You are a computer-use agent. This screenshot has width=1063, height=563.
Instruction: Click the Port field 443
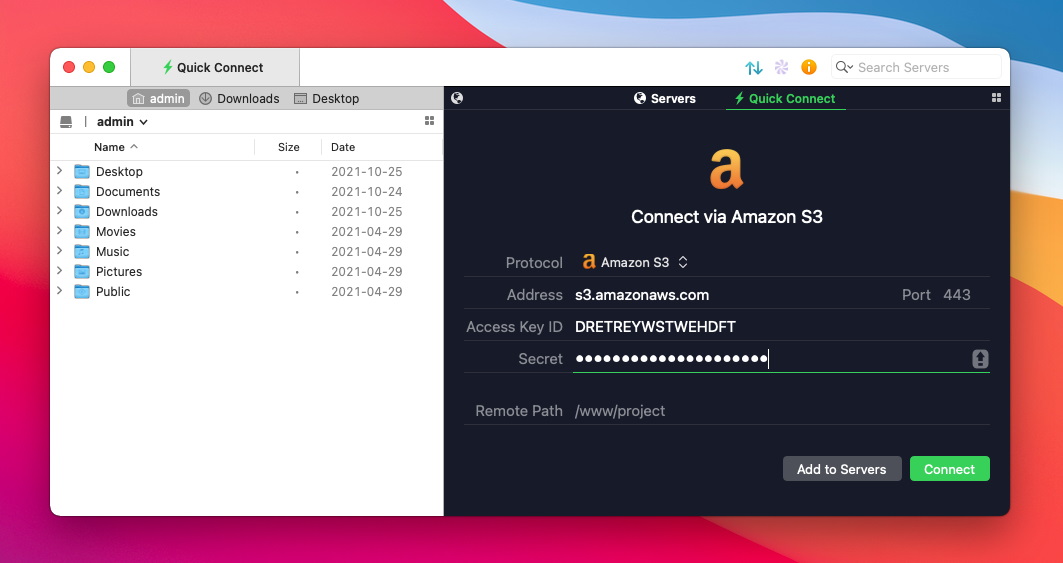pos(957,295)
